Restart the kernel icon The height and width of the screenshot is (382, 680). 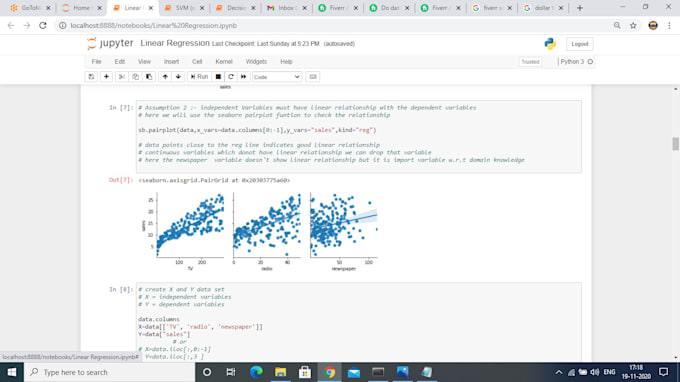pos(231,77)
